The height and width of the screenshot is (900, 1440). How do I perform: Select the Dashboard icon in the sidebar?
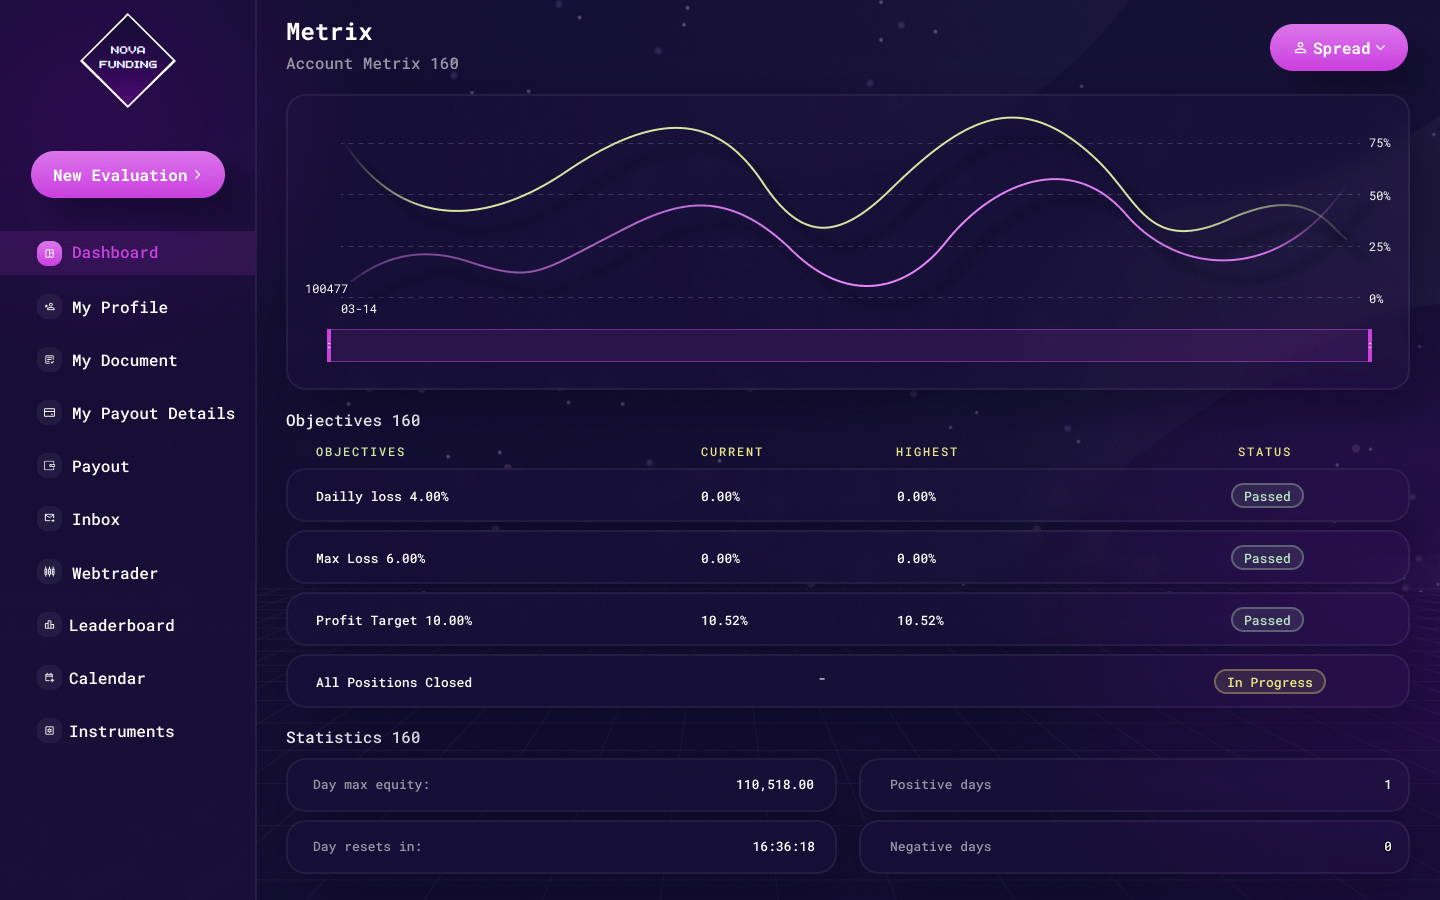coord(50,253)
